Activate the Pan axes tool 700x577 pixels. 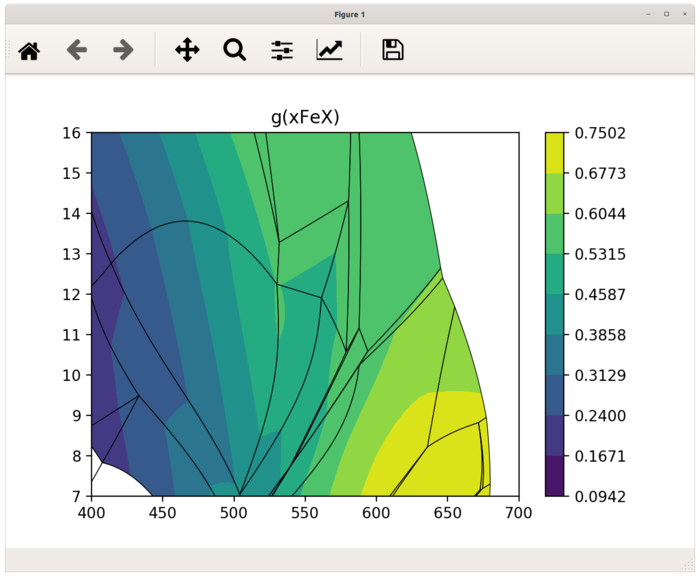click(x=187, y=50)
